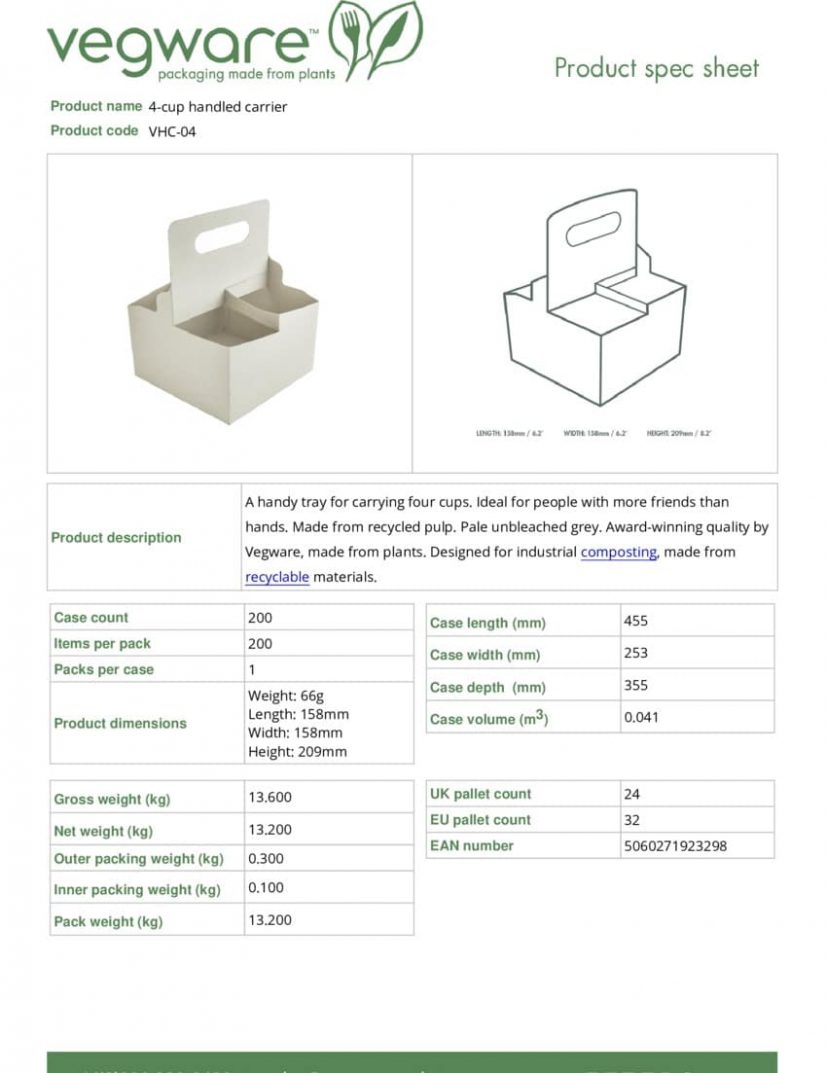Click the composting hyperlink in the description
This screenshot has width=826, height=1073.
pyautogui.click(x=619, y=552)
